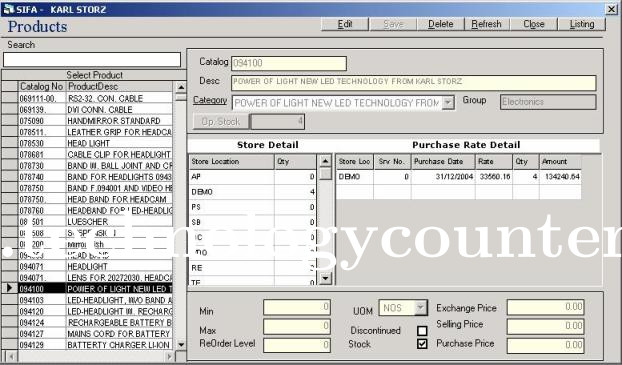Viewport: 622px width, 365px height.
Task: Click the Store Location column header
Action: click(x=231, y=161)
